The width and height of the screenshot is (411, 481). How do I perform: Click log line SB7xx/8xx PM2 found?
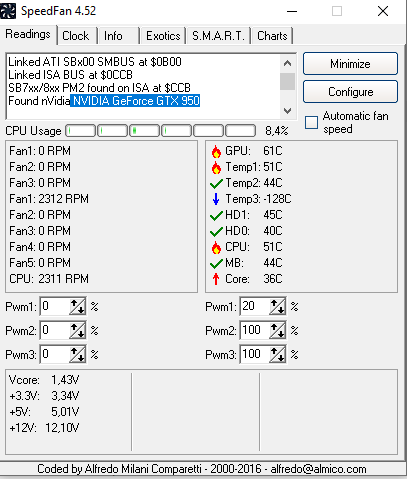coord(99,88)
